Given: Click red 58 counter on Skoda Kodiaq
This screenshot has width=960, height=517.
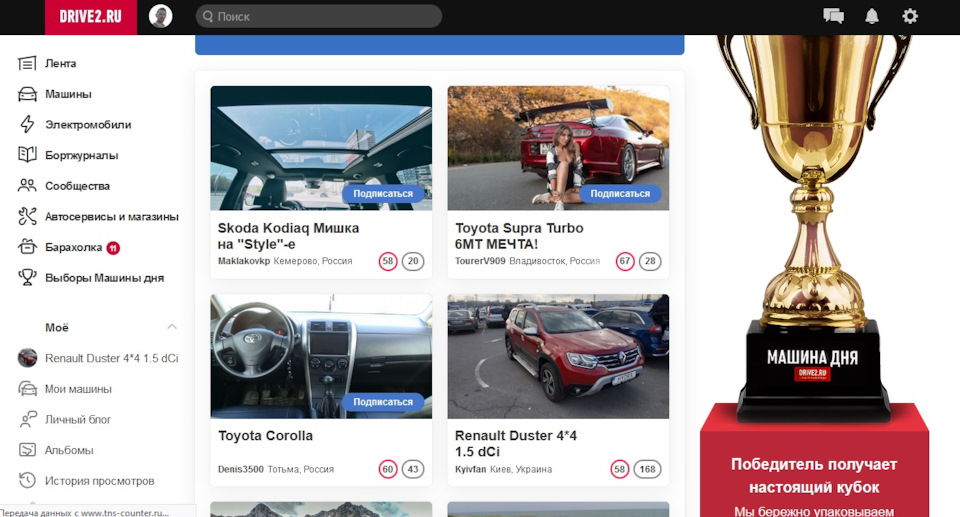Looking at the screenshot, I should [388, 261].
